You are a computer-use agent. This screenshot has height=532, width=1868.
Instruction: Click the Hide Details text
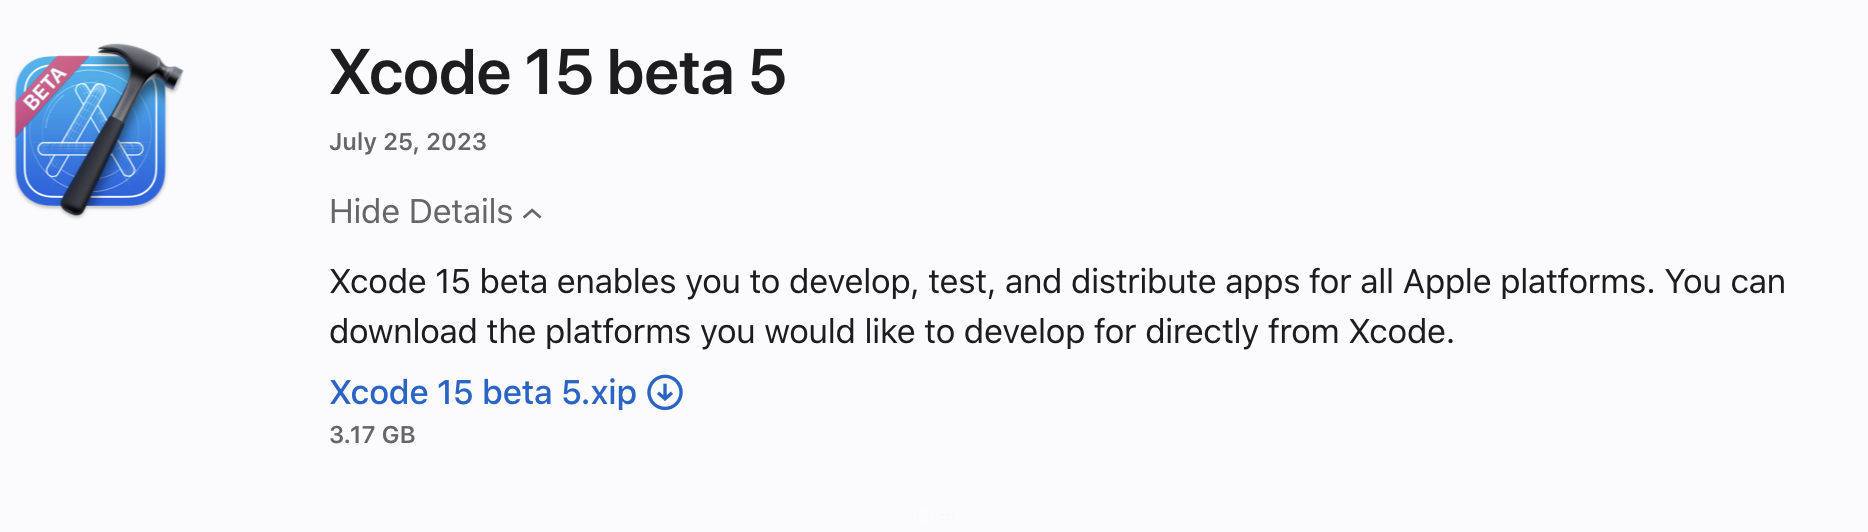coord(421,212)
